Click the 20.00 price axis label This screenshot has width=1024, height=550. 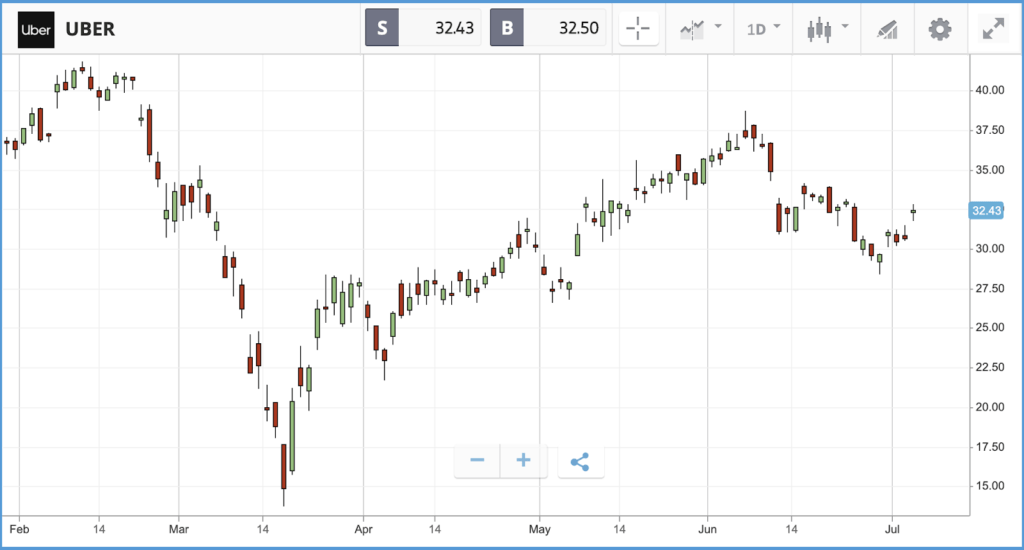click(989, 407)
